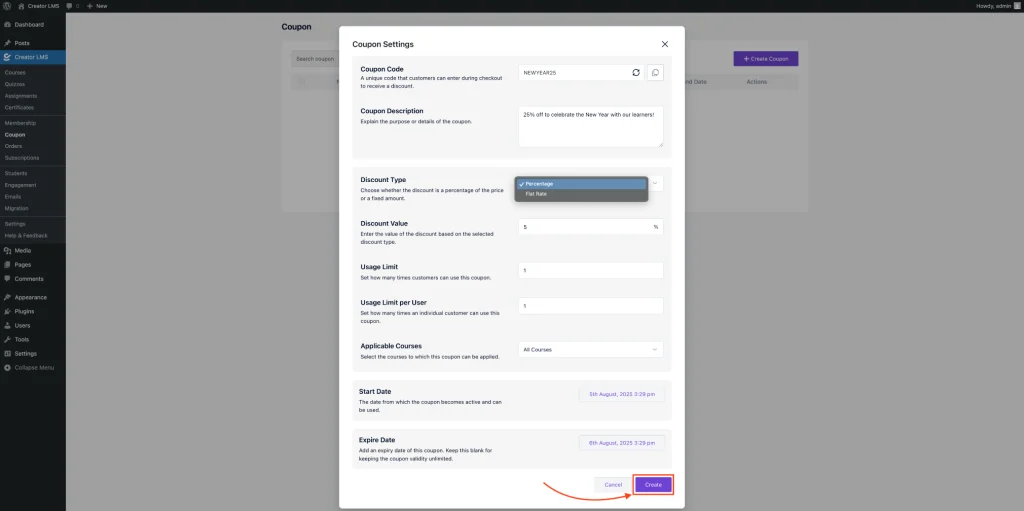The height and width of the screenshot is (511, 1024).
Task: Click the WordPress logo in admin bar
Action: tap(7, 6)
